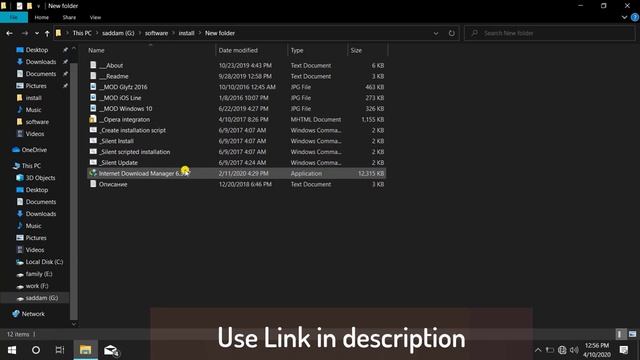Open the Help question mark icon
Image resolution: width=640 pixels, height=360 pixels.
tap(635, 18)
